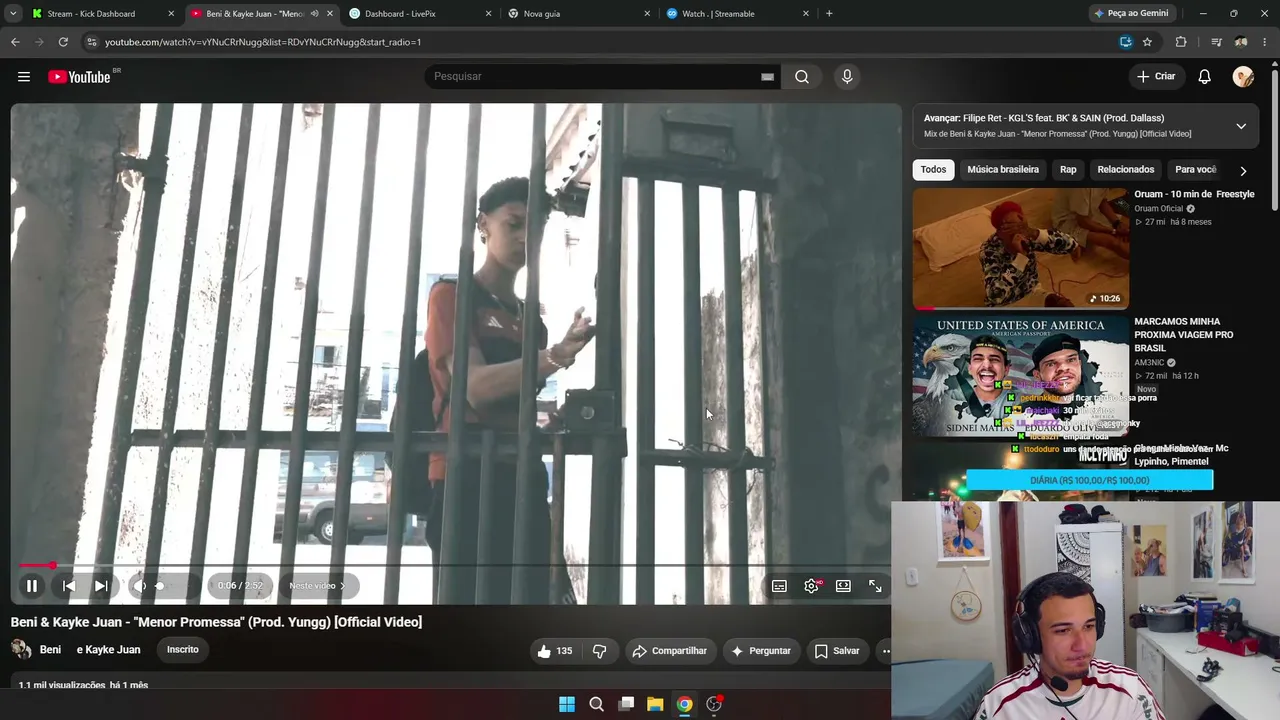The image size is (1280, 720).
Task: Reload the current page
Action: (x=63, y=42)
